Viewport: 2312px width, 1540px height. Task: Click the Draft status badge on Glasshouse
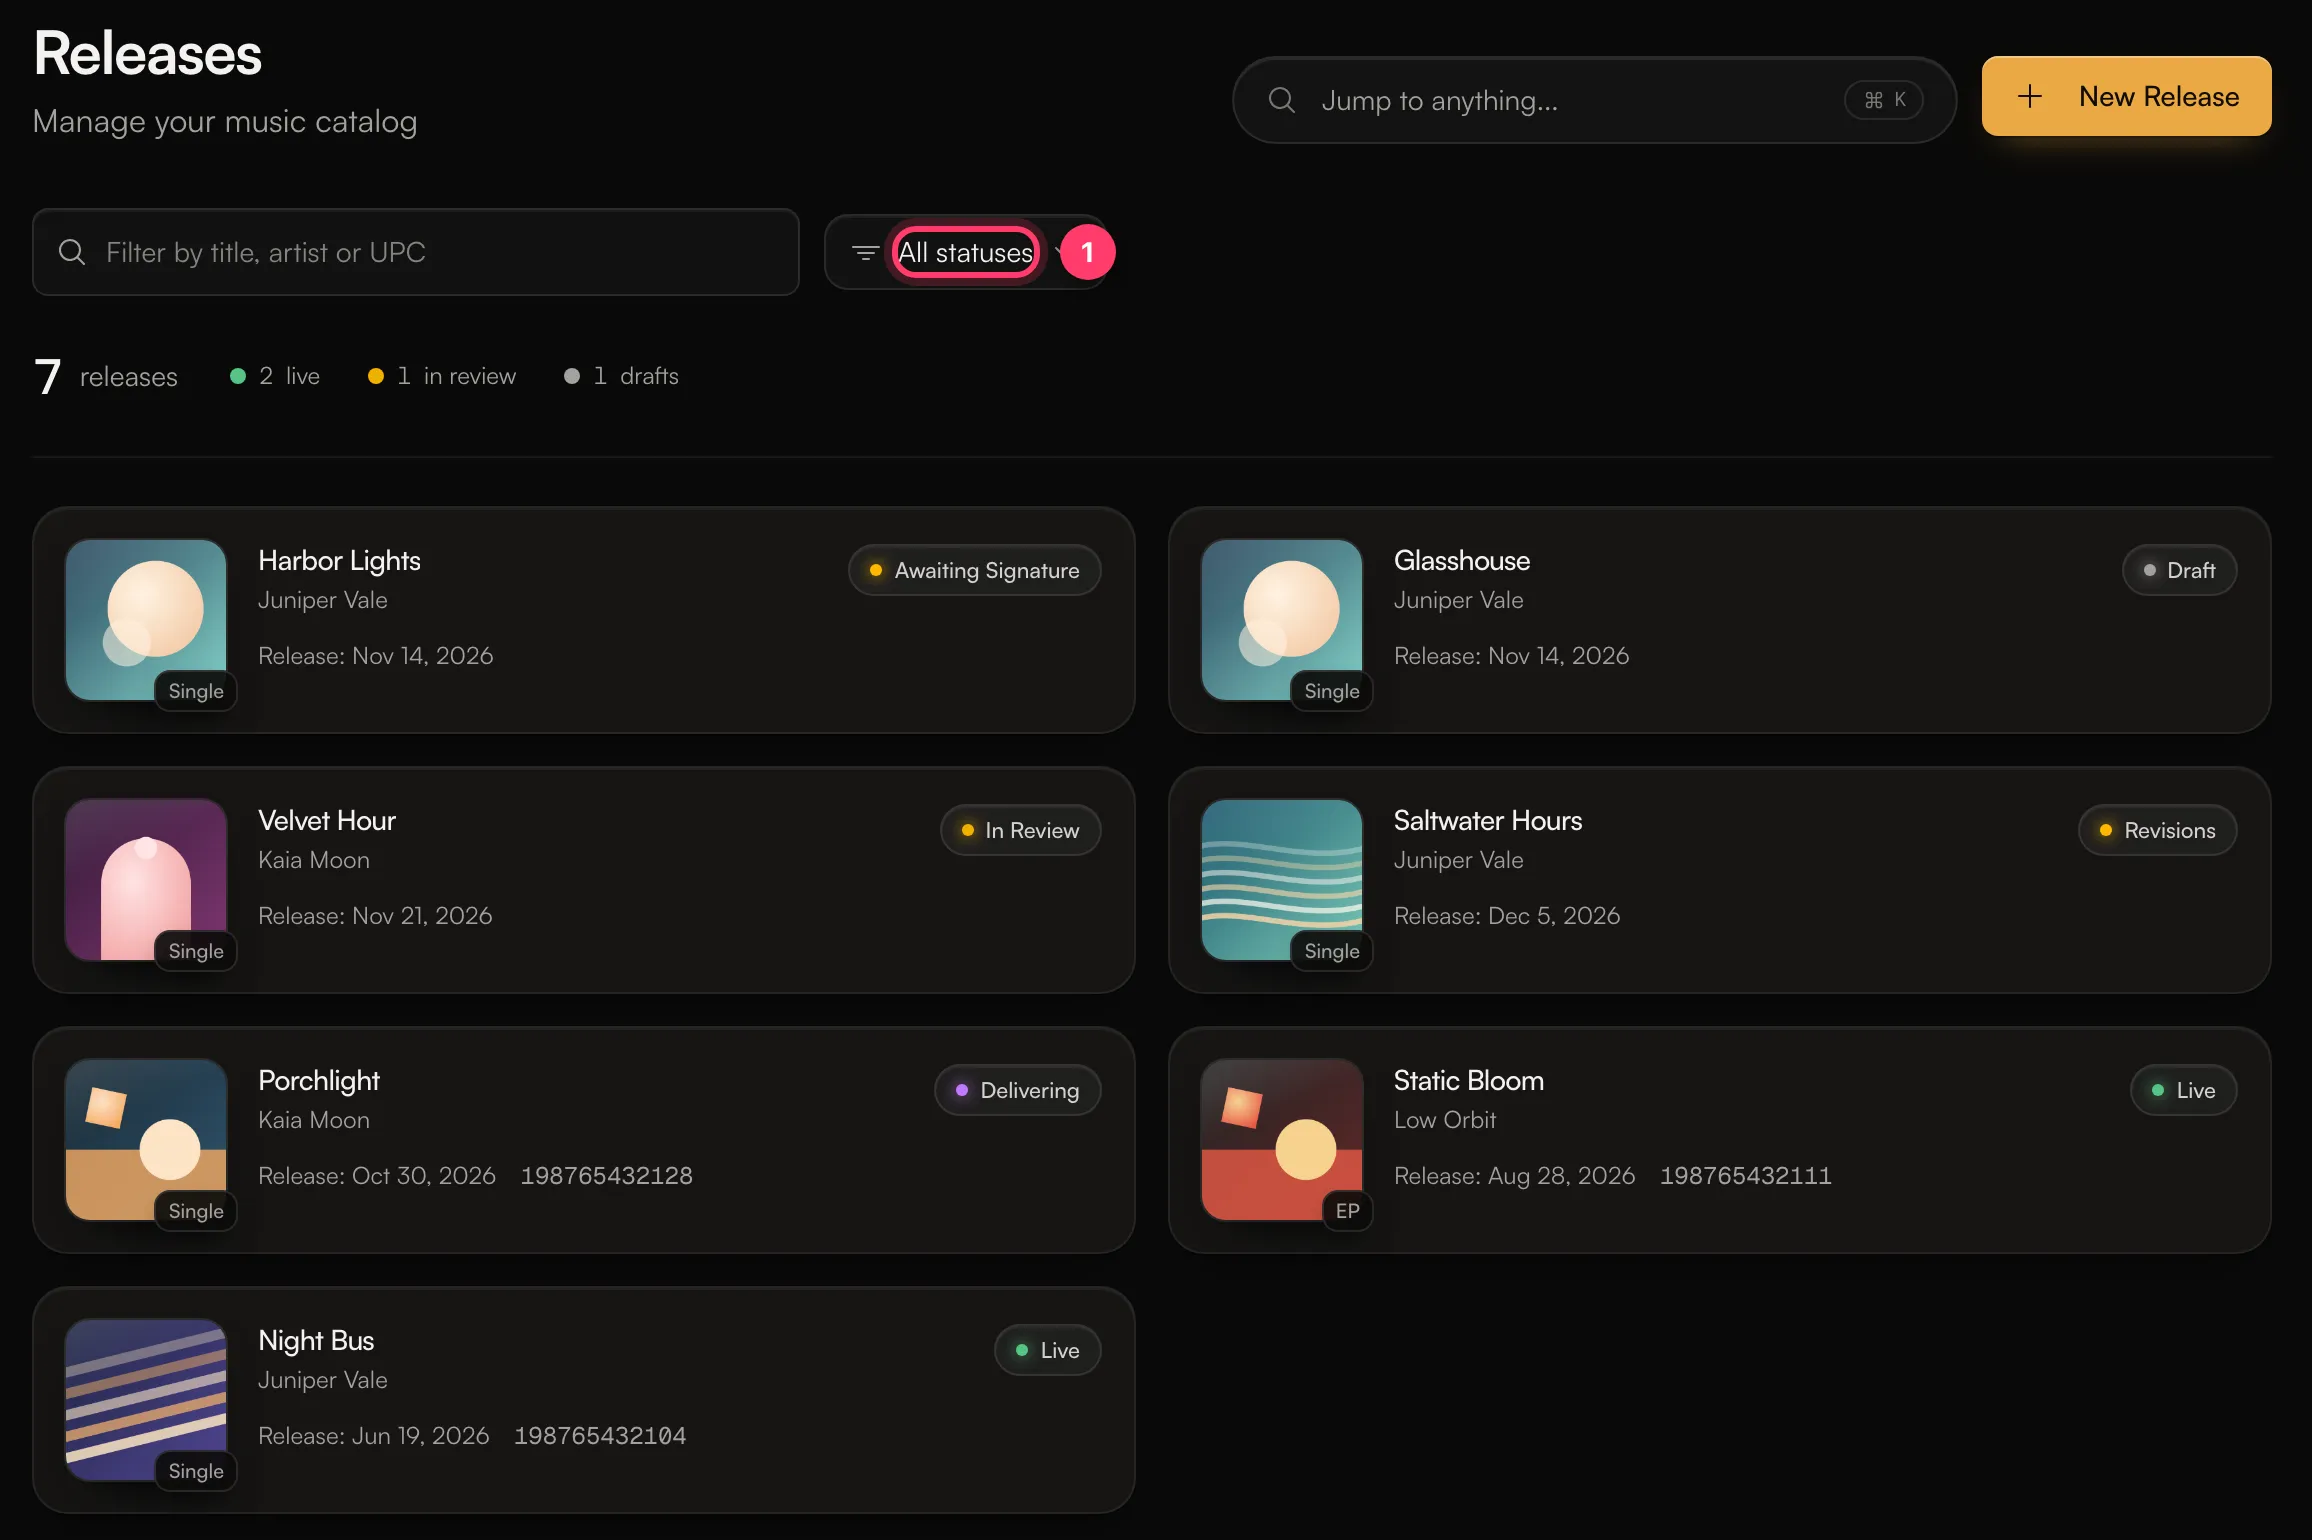coord(2180,570)
